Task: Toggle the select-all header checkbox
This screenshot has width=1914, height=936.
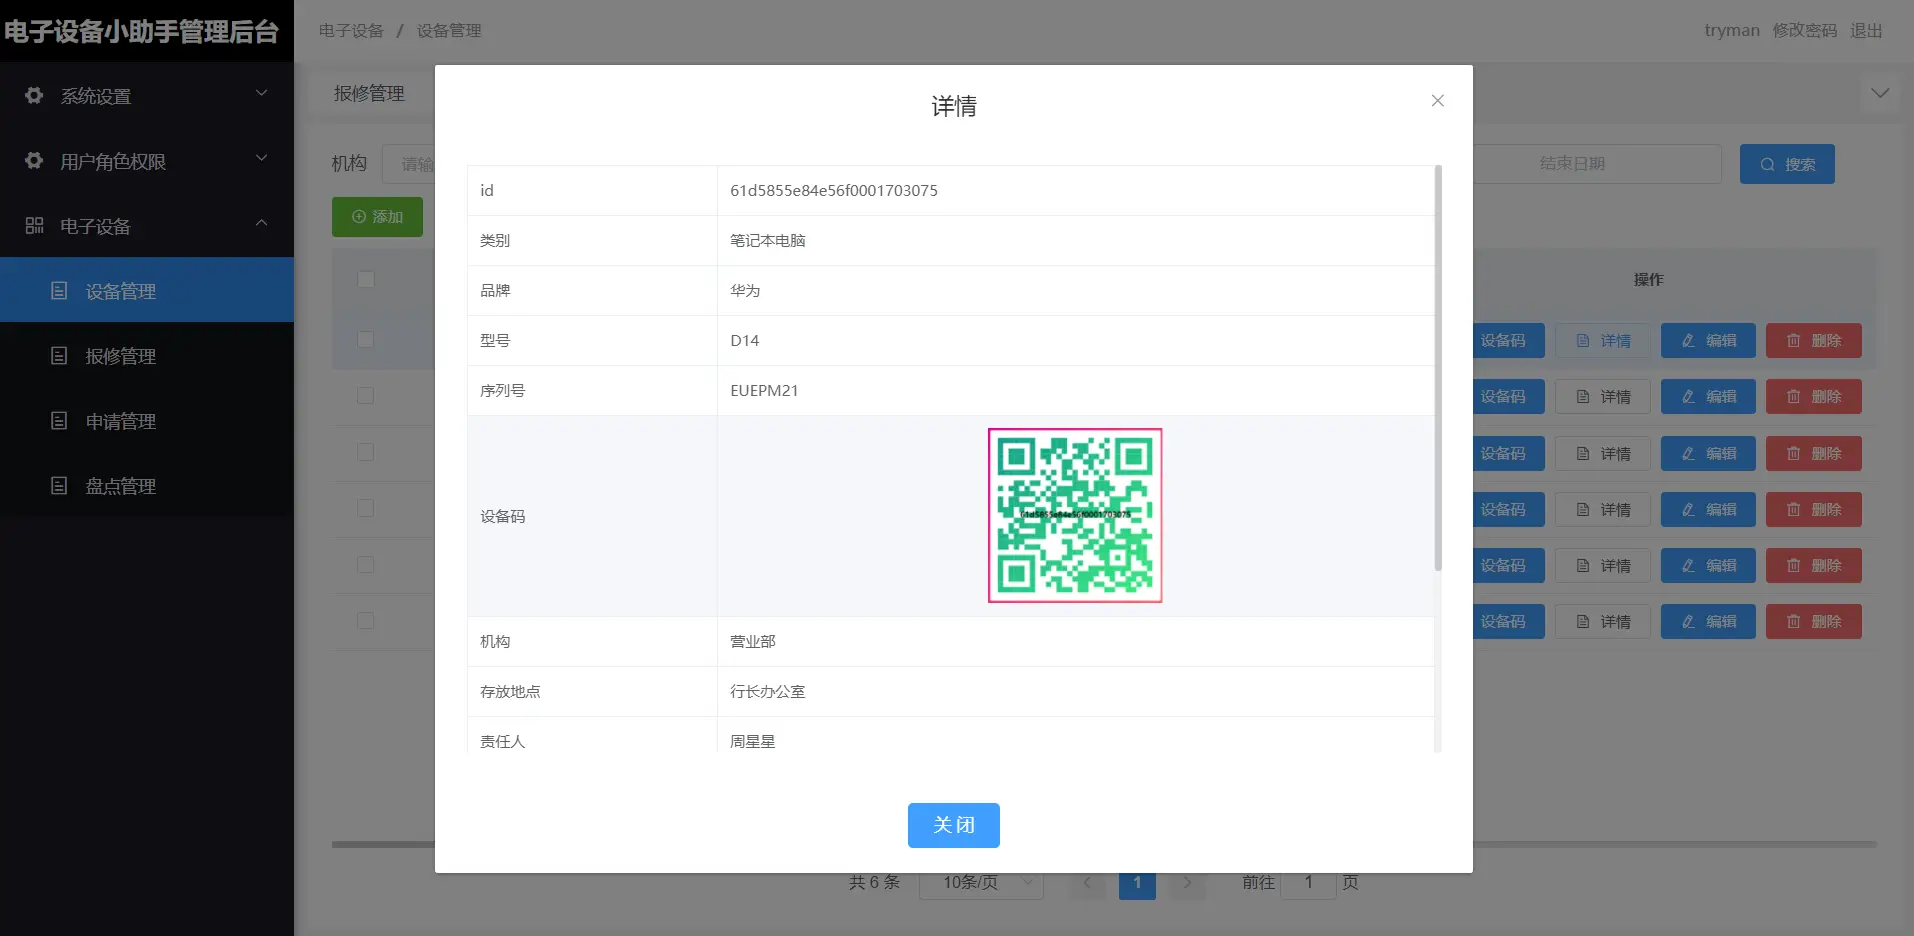Action: 366,279
